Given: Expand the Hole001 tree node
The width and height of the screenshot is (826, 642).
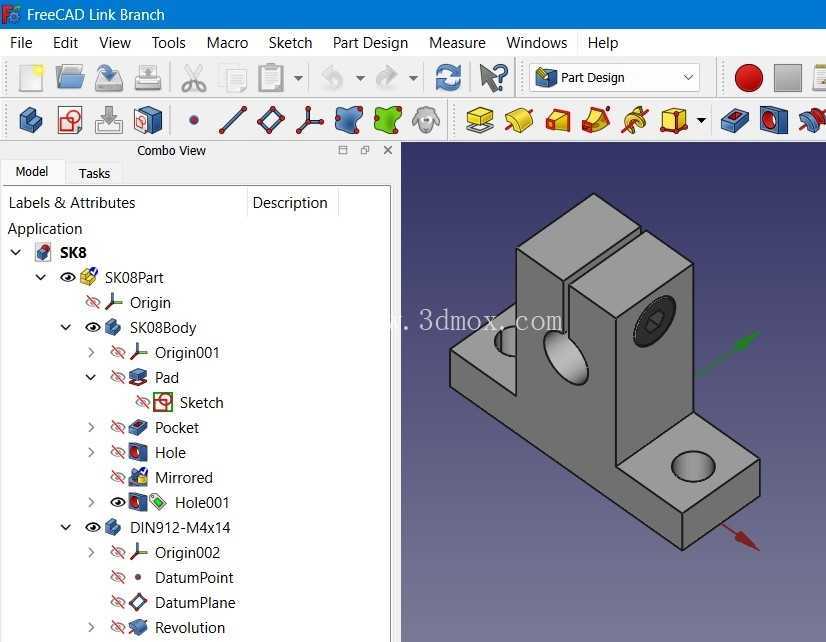Looking at the screenshot, I should [x=91, y=502].
